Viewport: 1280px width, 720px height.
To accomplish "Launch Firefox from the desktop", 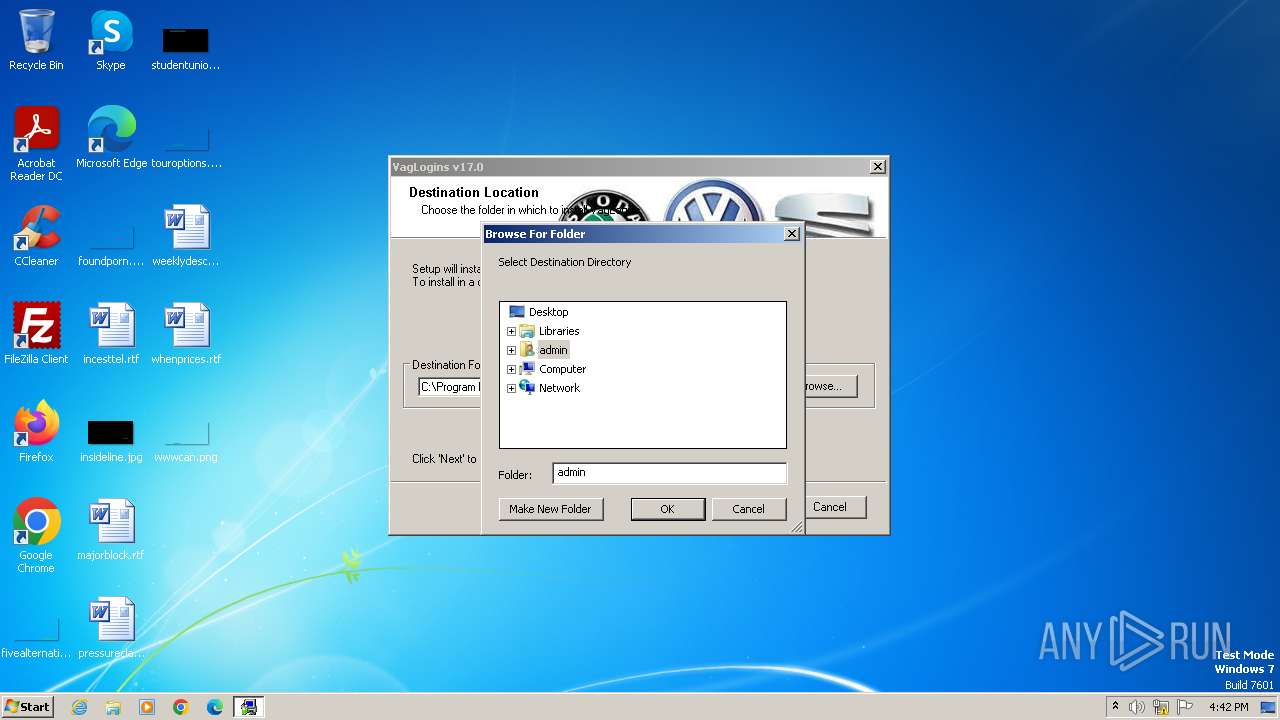I will 36,431.
